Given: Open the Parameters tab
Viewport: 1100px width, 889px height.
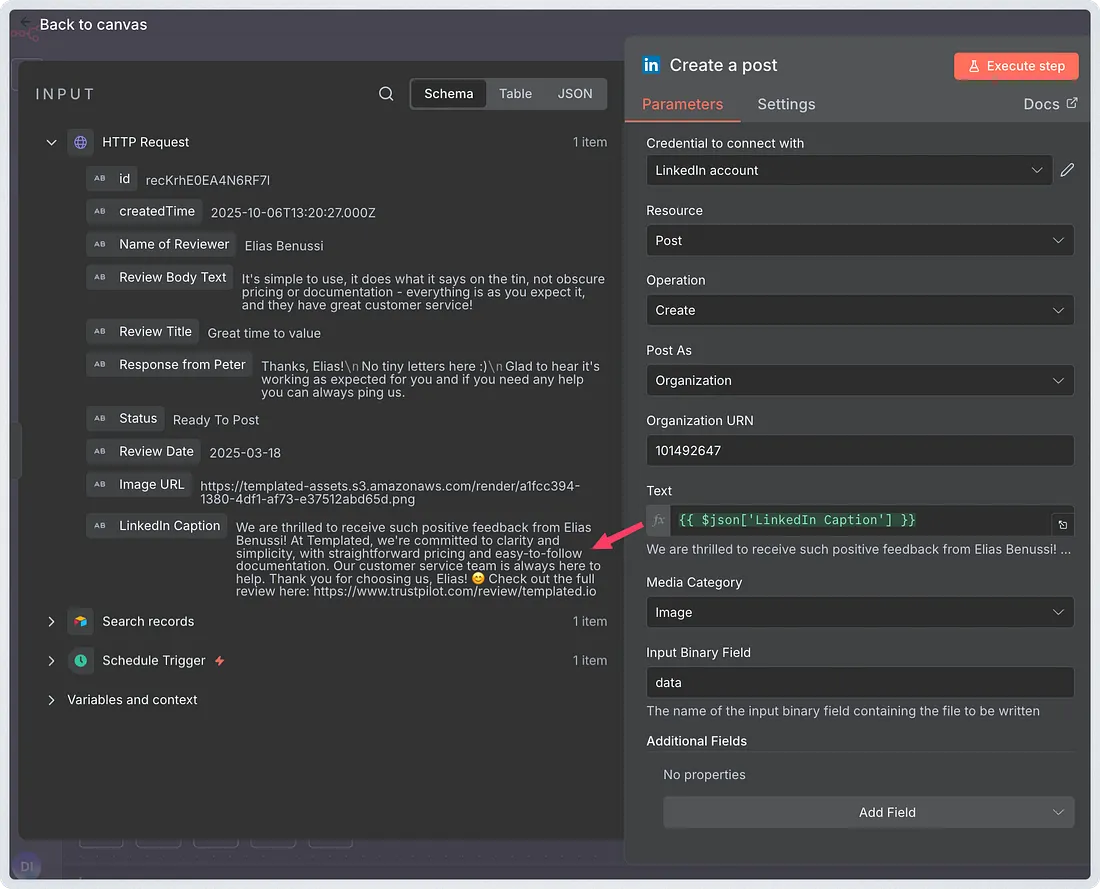Looking at the screenshot, I should [682, 105].
